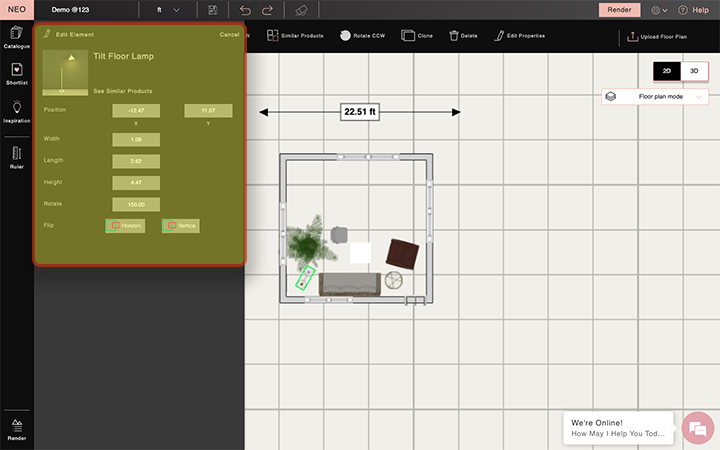This screenshot has height=450, width=720.
Task: Click the Position Y input field
Action: [x=208, y=111]
